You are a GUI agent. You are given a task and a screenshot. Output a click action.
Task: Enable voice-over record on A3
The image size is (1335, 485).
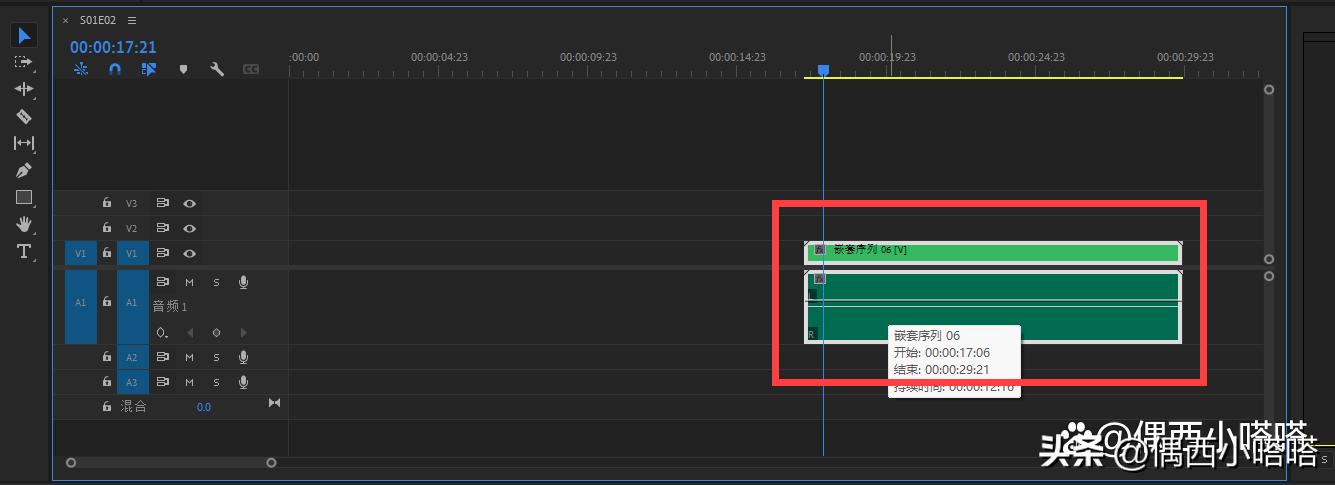click(243, 382)
